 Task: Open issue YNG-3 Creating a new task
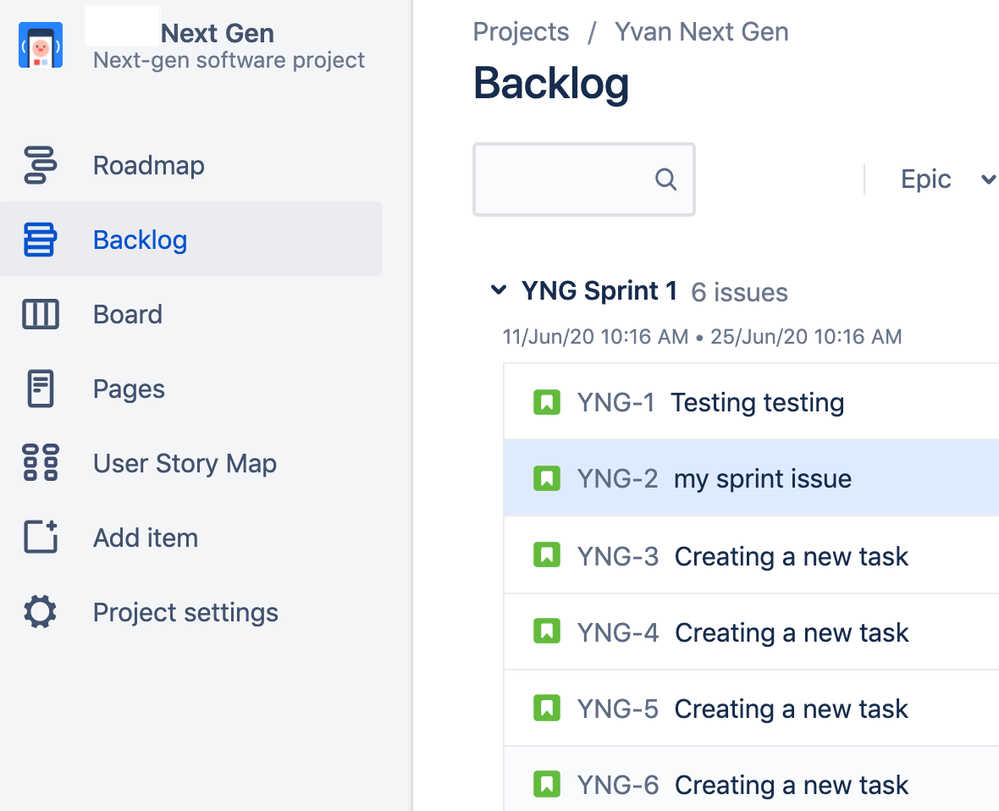coord(751,556)
